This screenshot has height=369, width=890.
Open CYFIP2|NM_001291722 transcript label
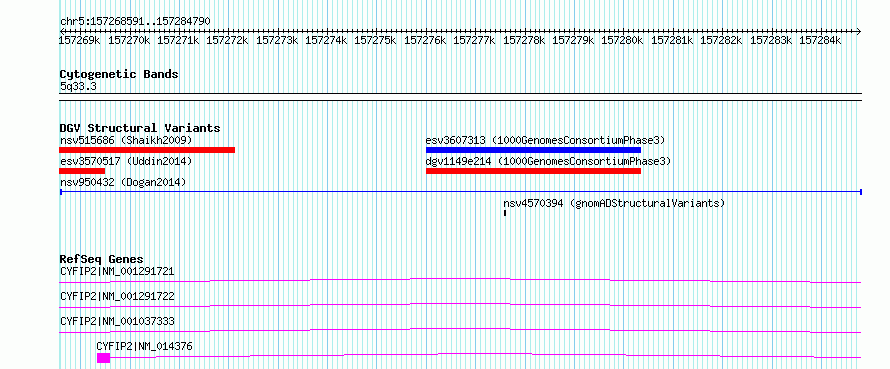point(117,296)
